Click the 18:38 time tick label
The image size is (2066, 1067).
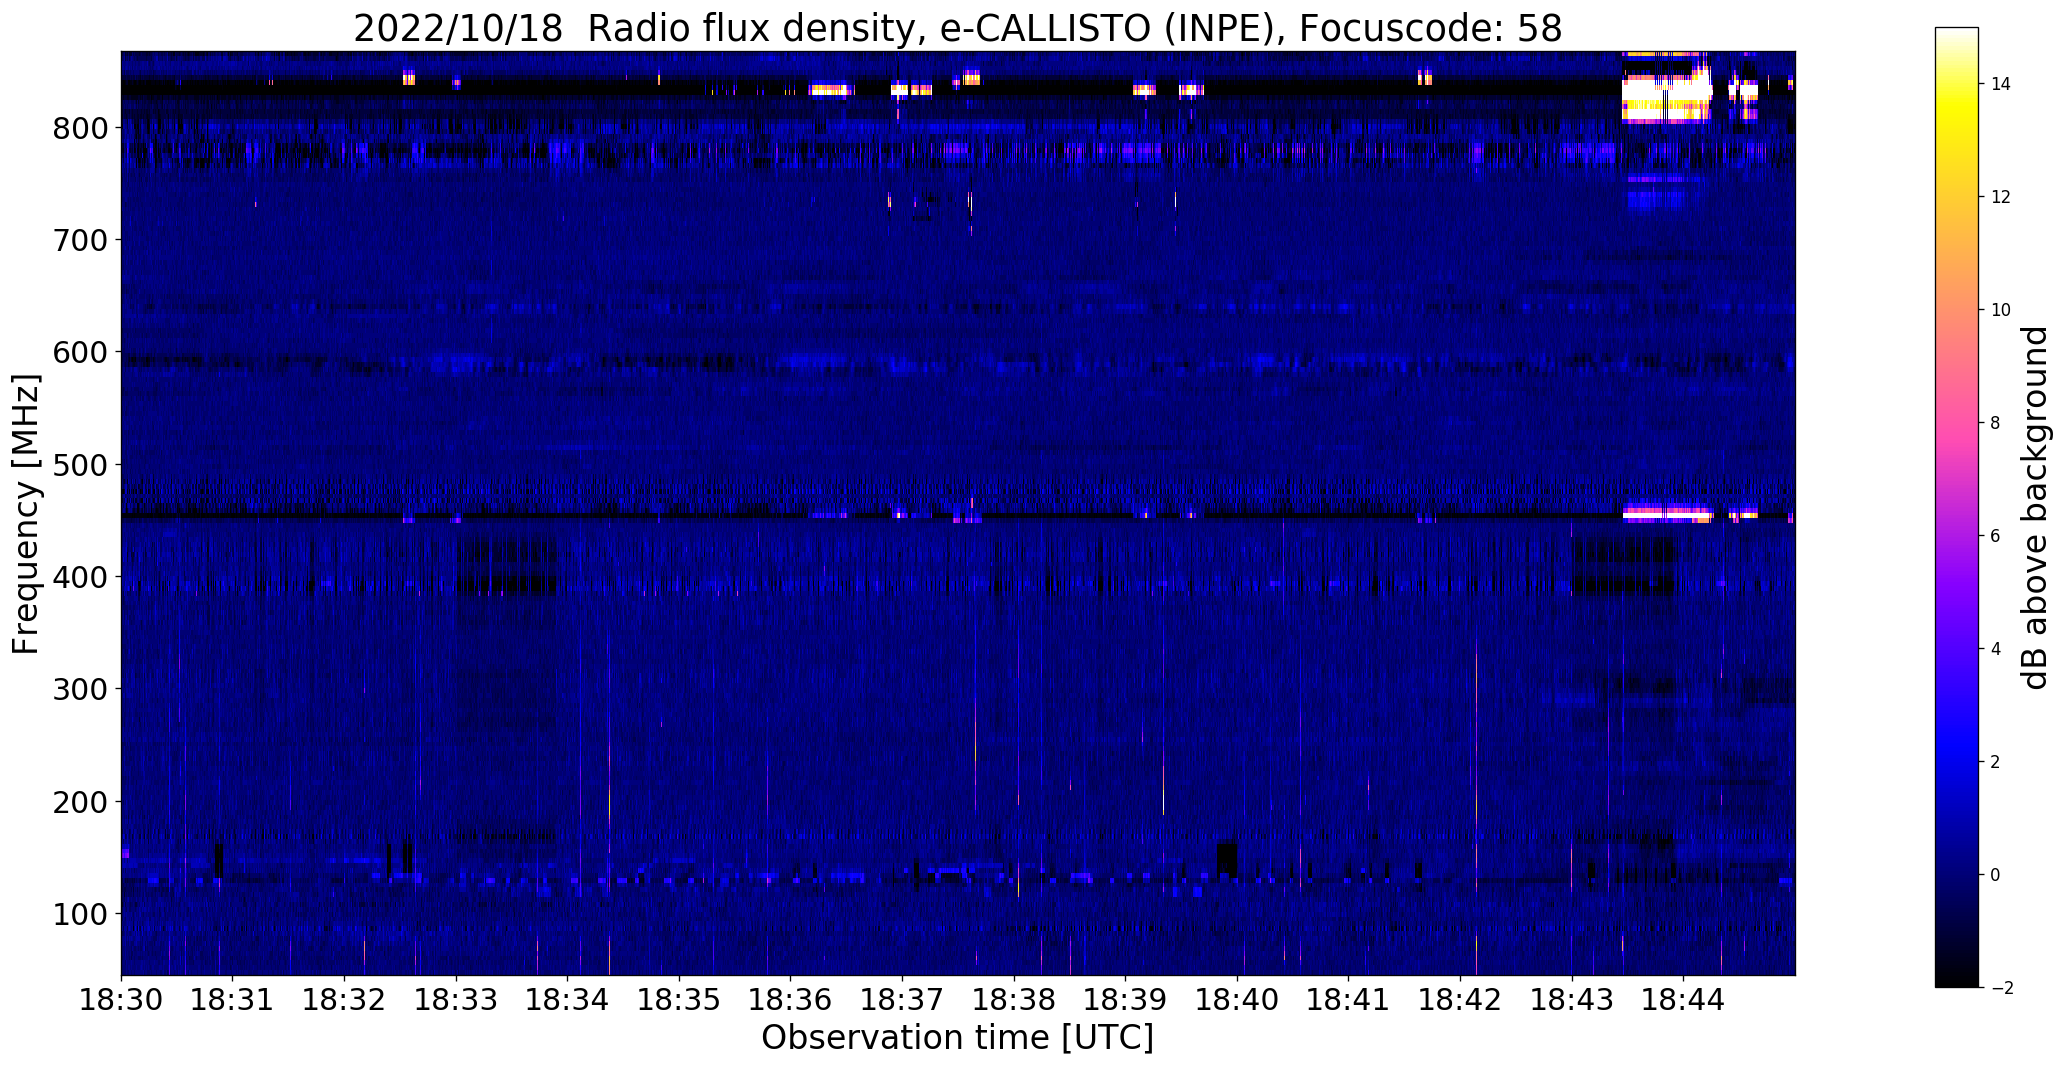(1015, 999)
